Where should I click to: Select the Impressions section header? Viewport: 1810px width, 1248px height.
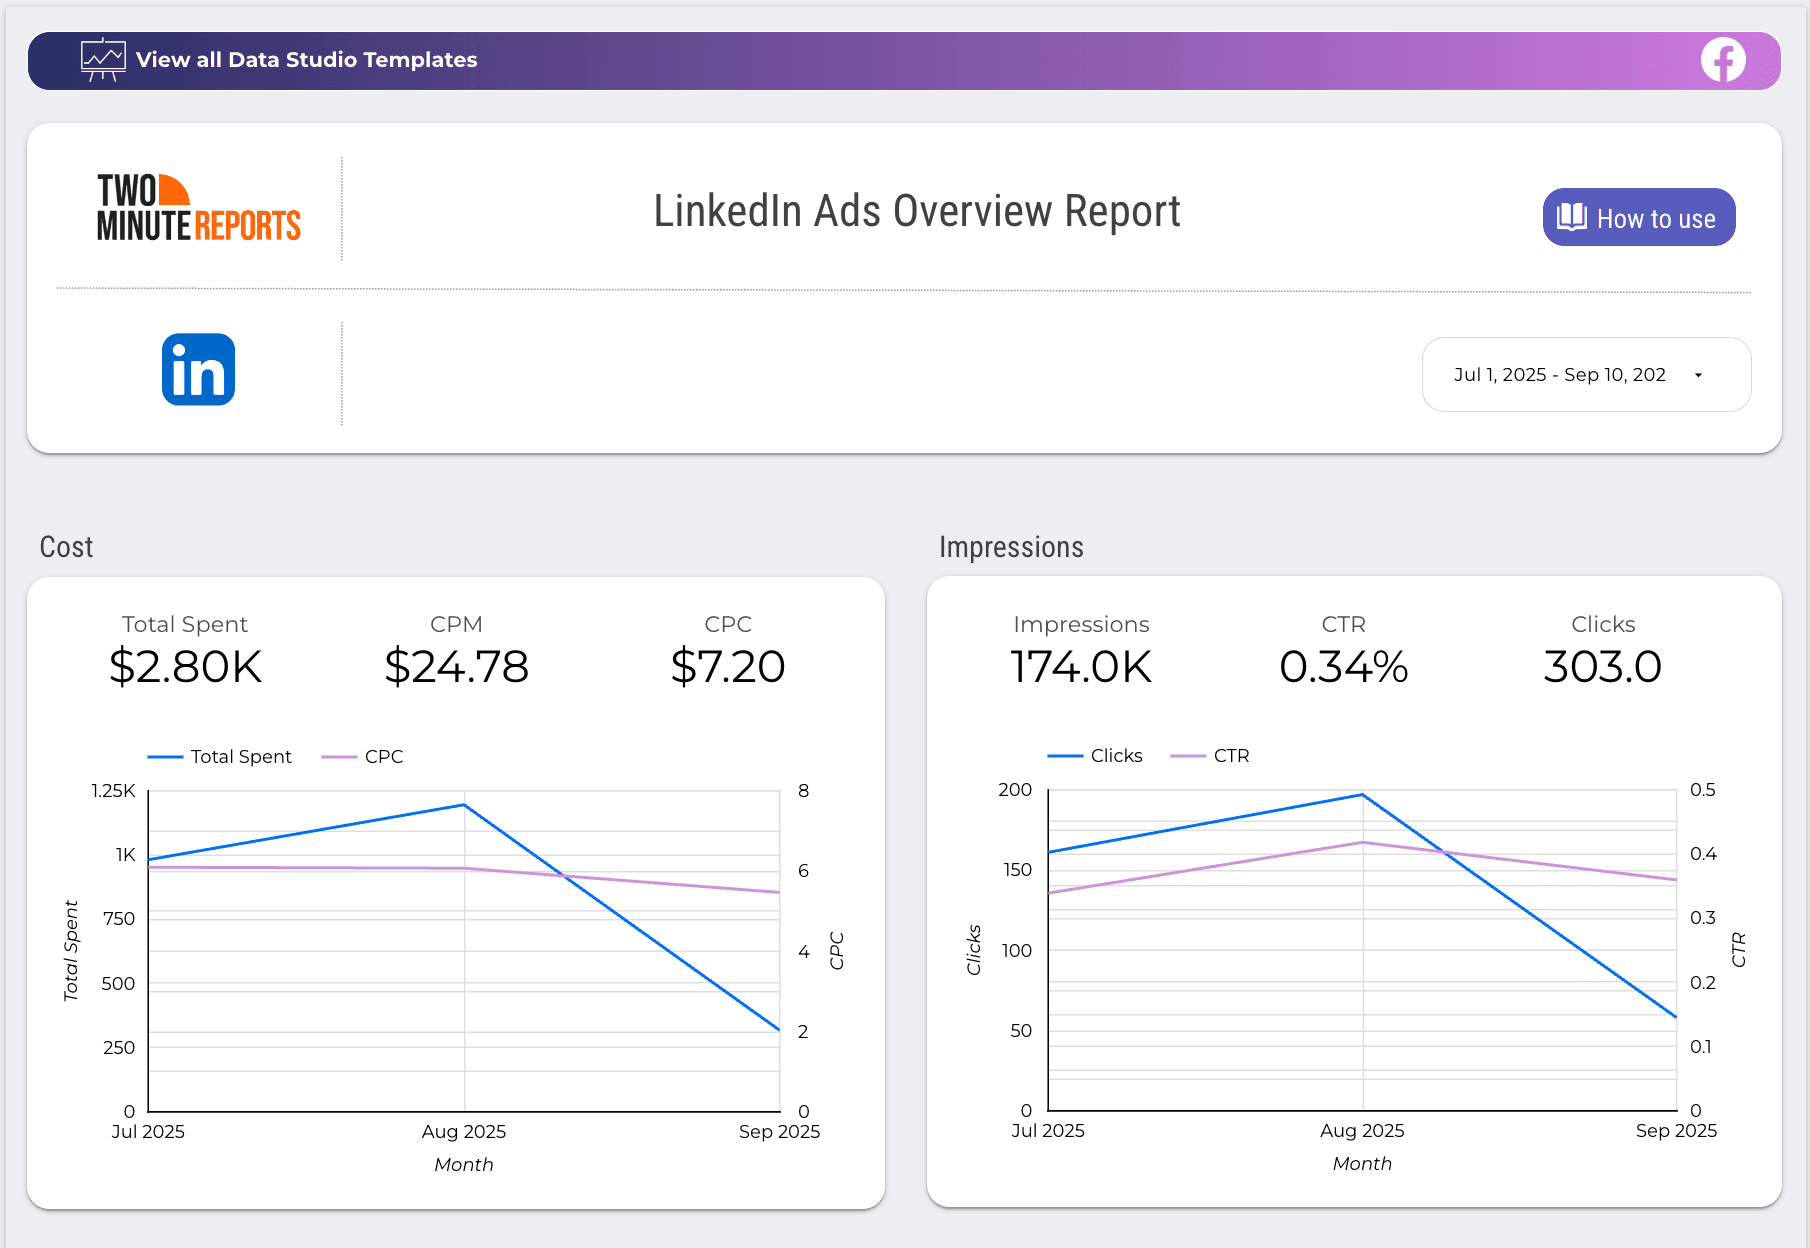(x=1010, y=546)
